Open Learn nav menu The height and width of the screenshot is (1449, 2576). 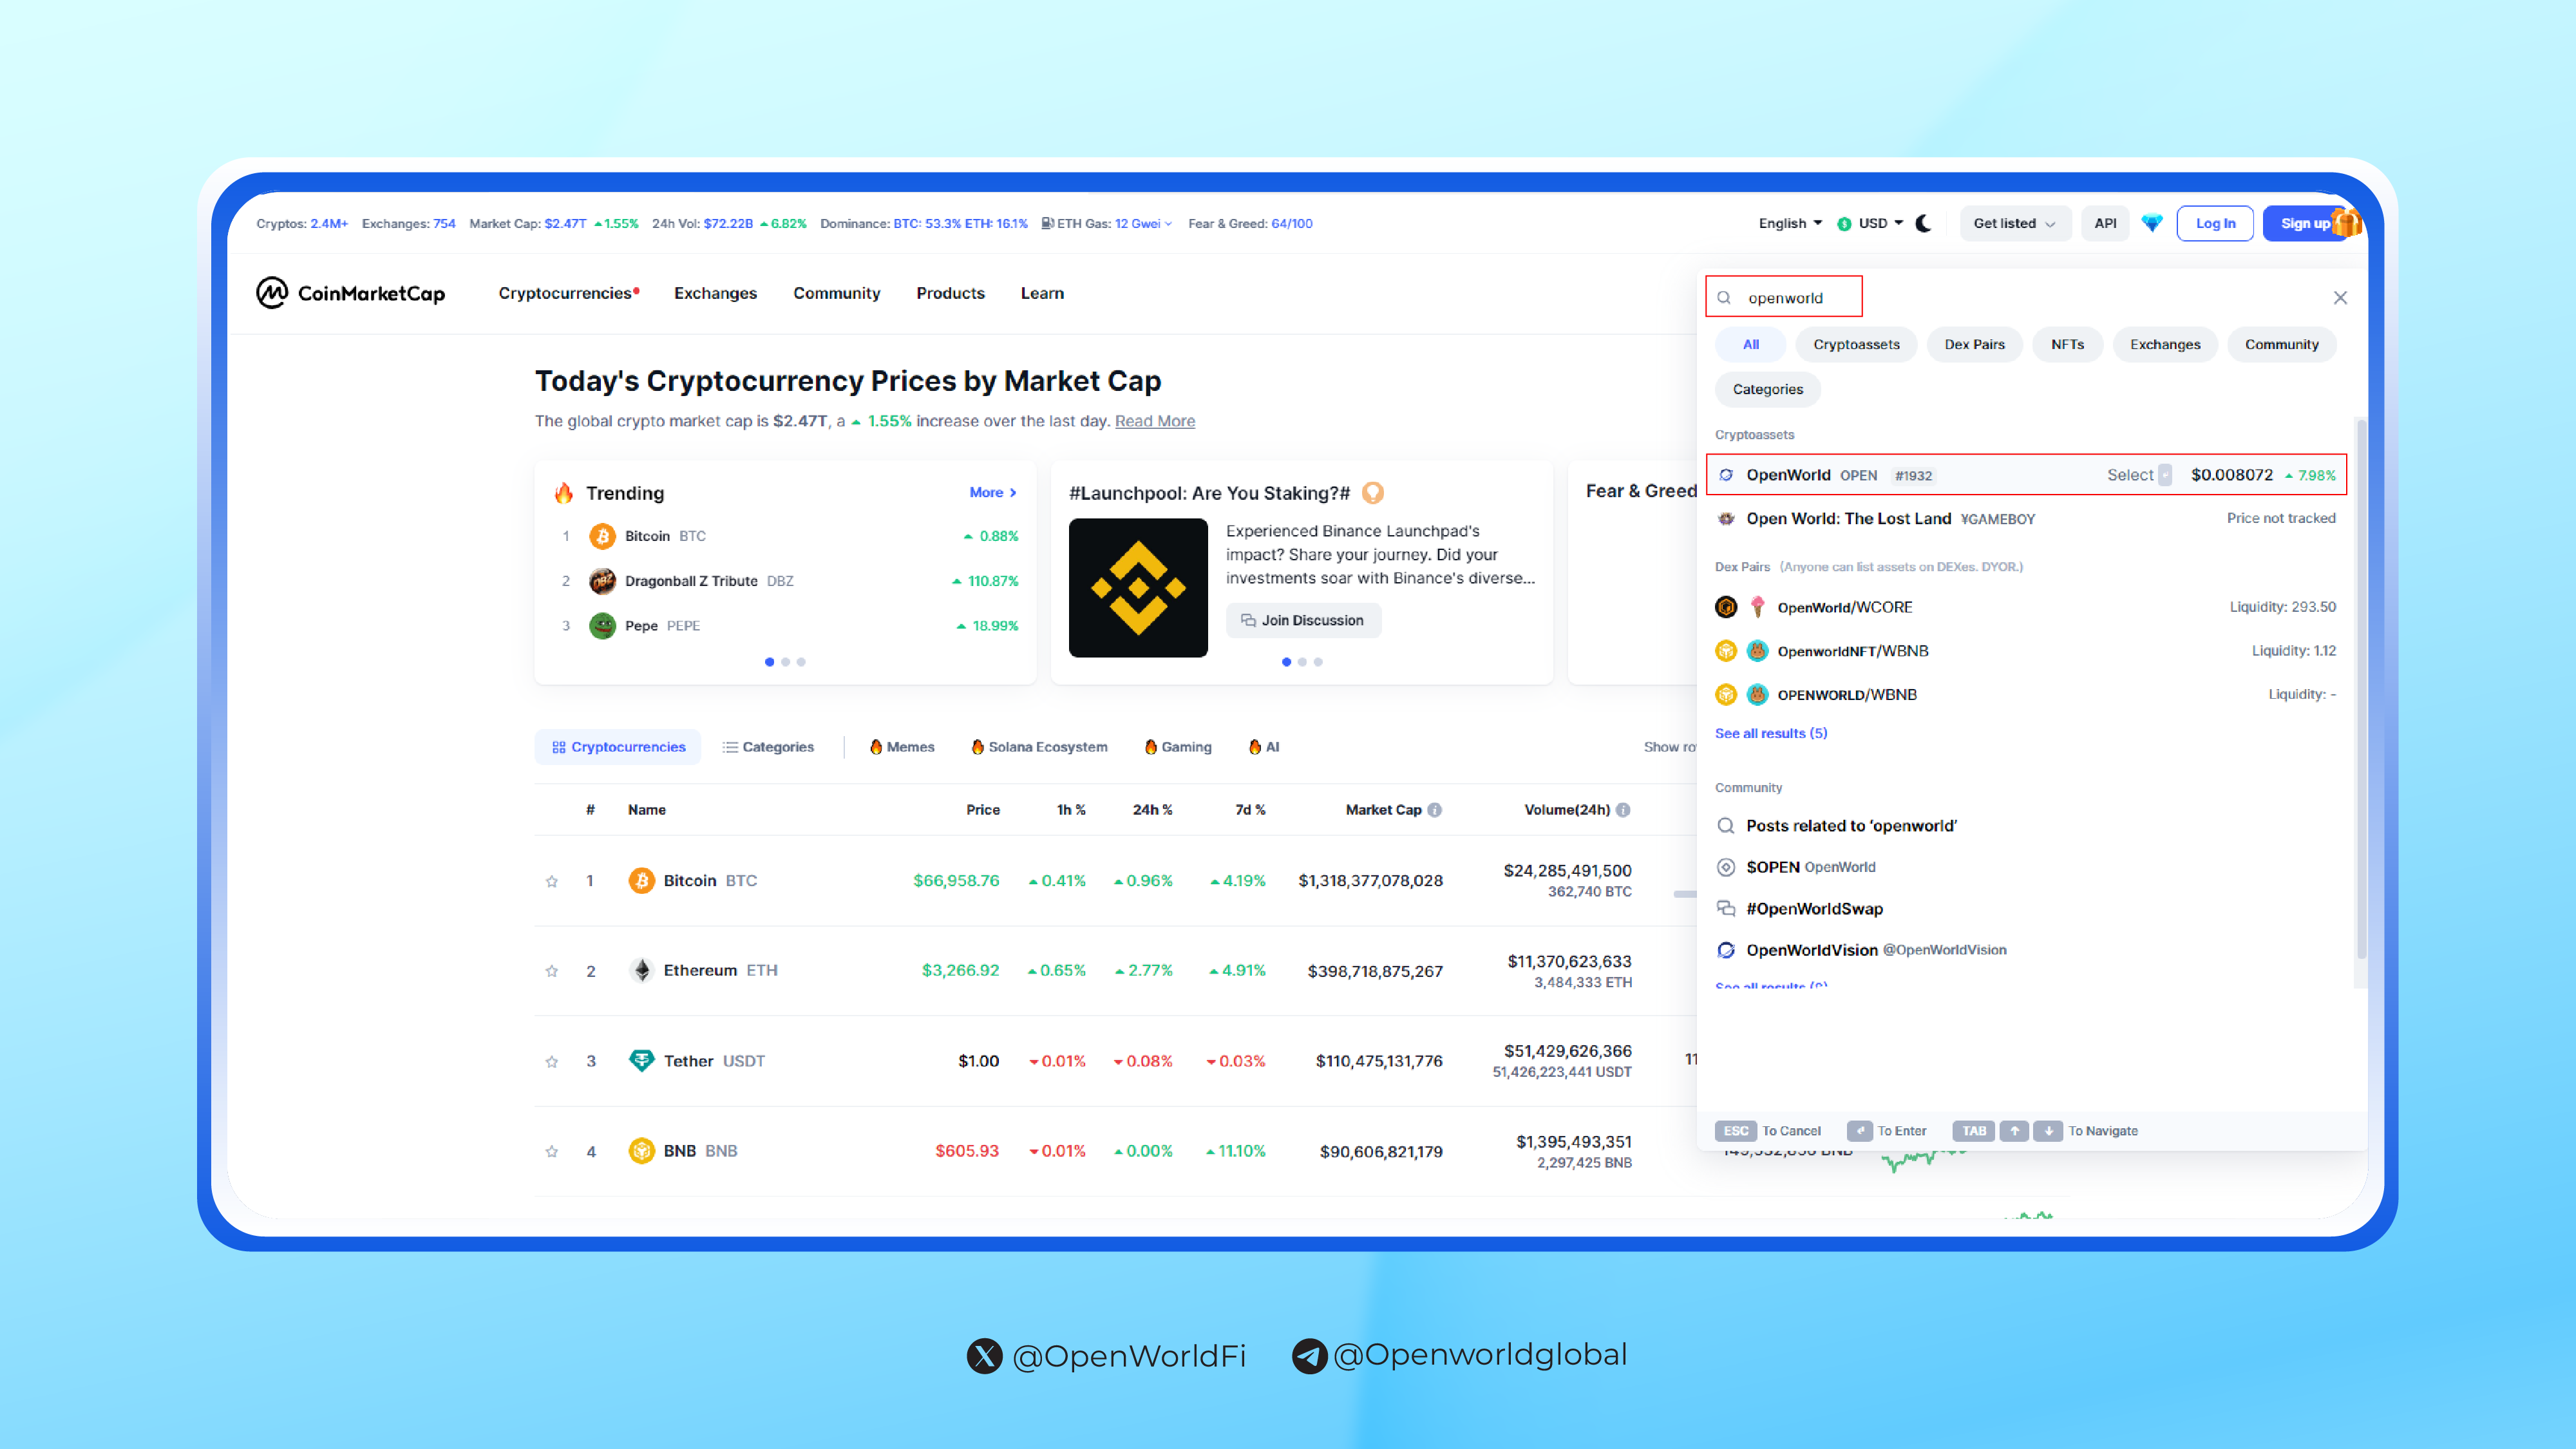coord(1042,293)
